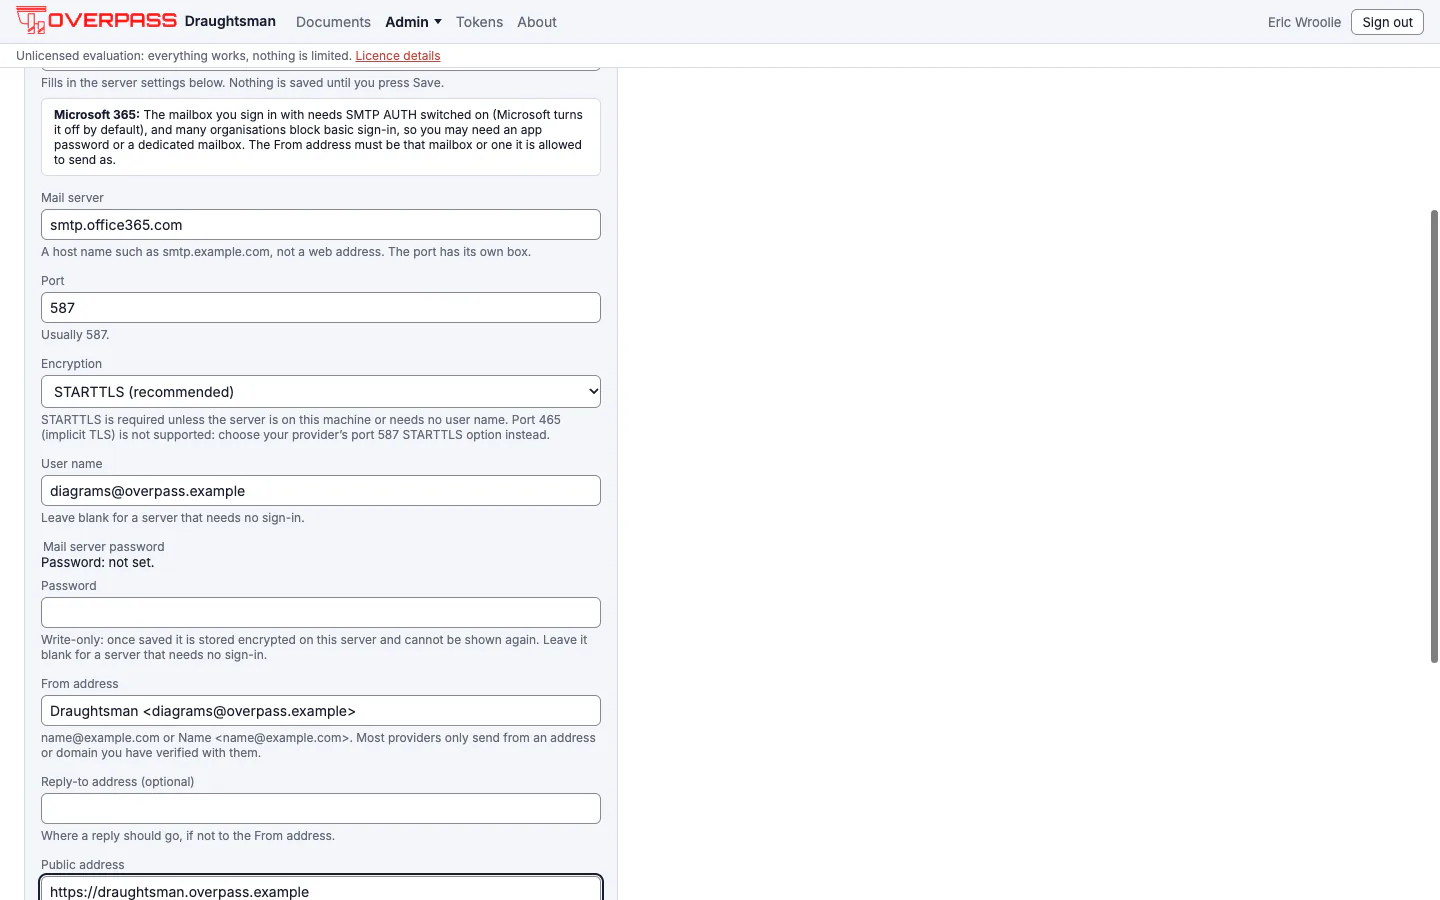
Task: Click into the Port field
Action: coord(321,308)
